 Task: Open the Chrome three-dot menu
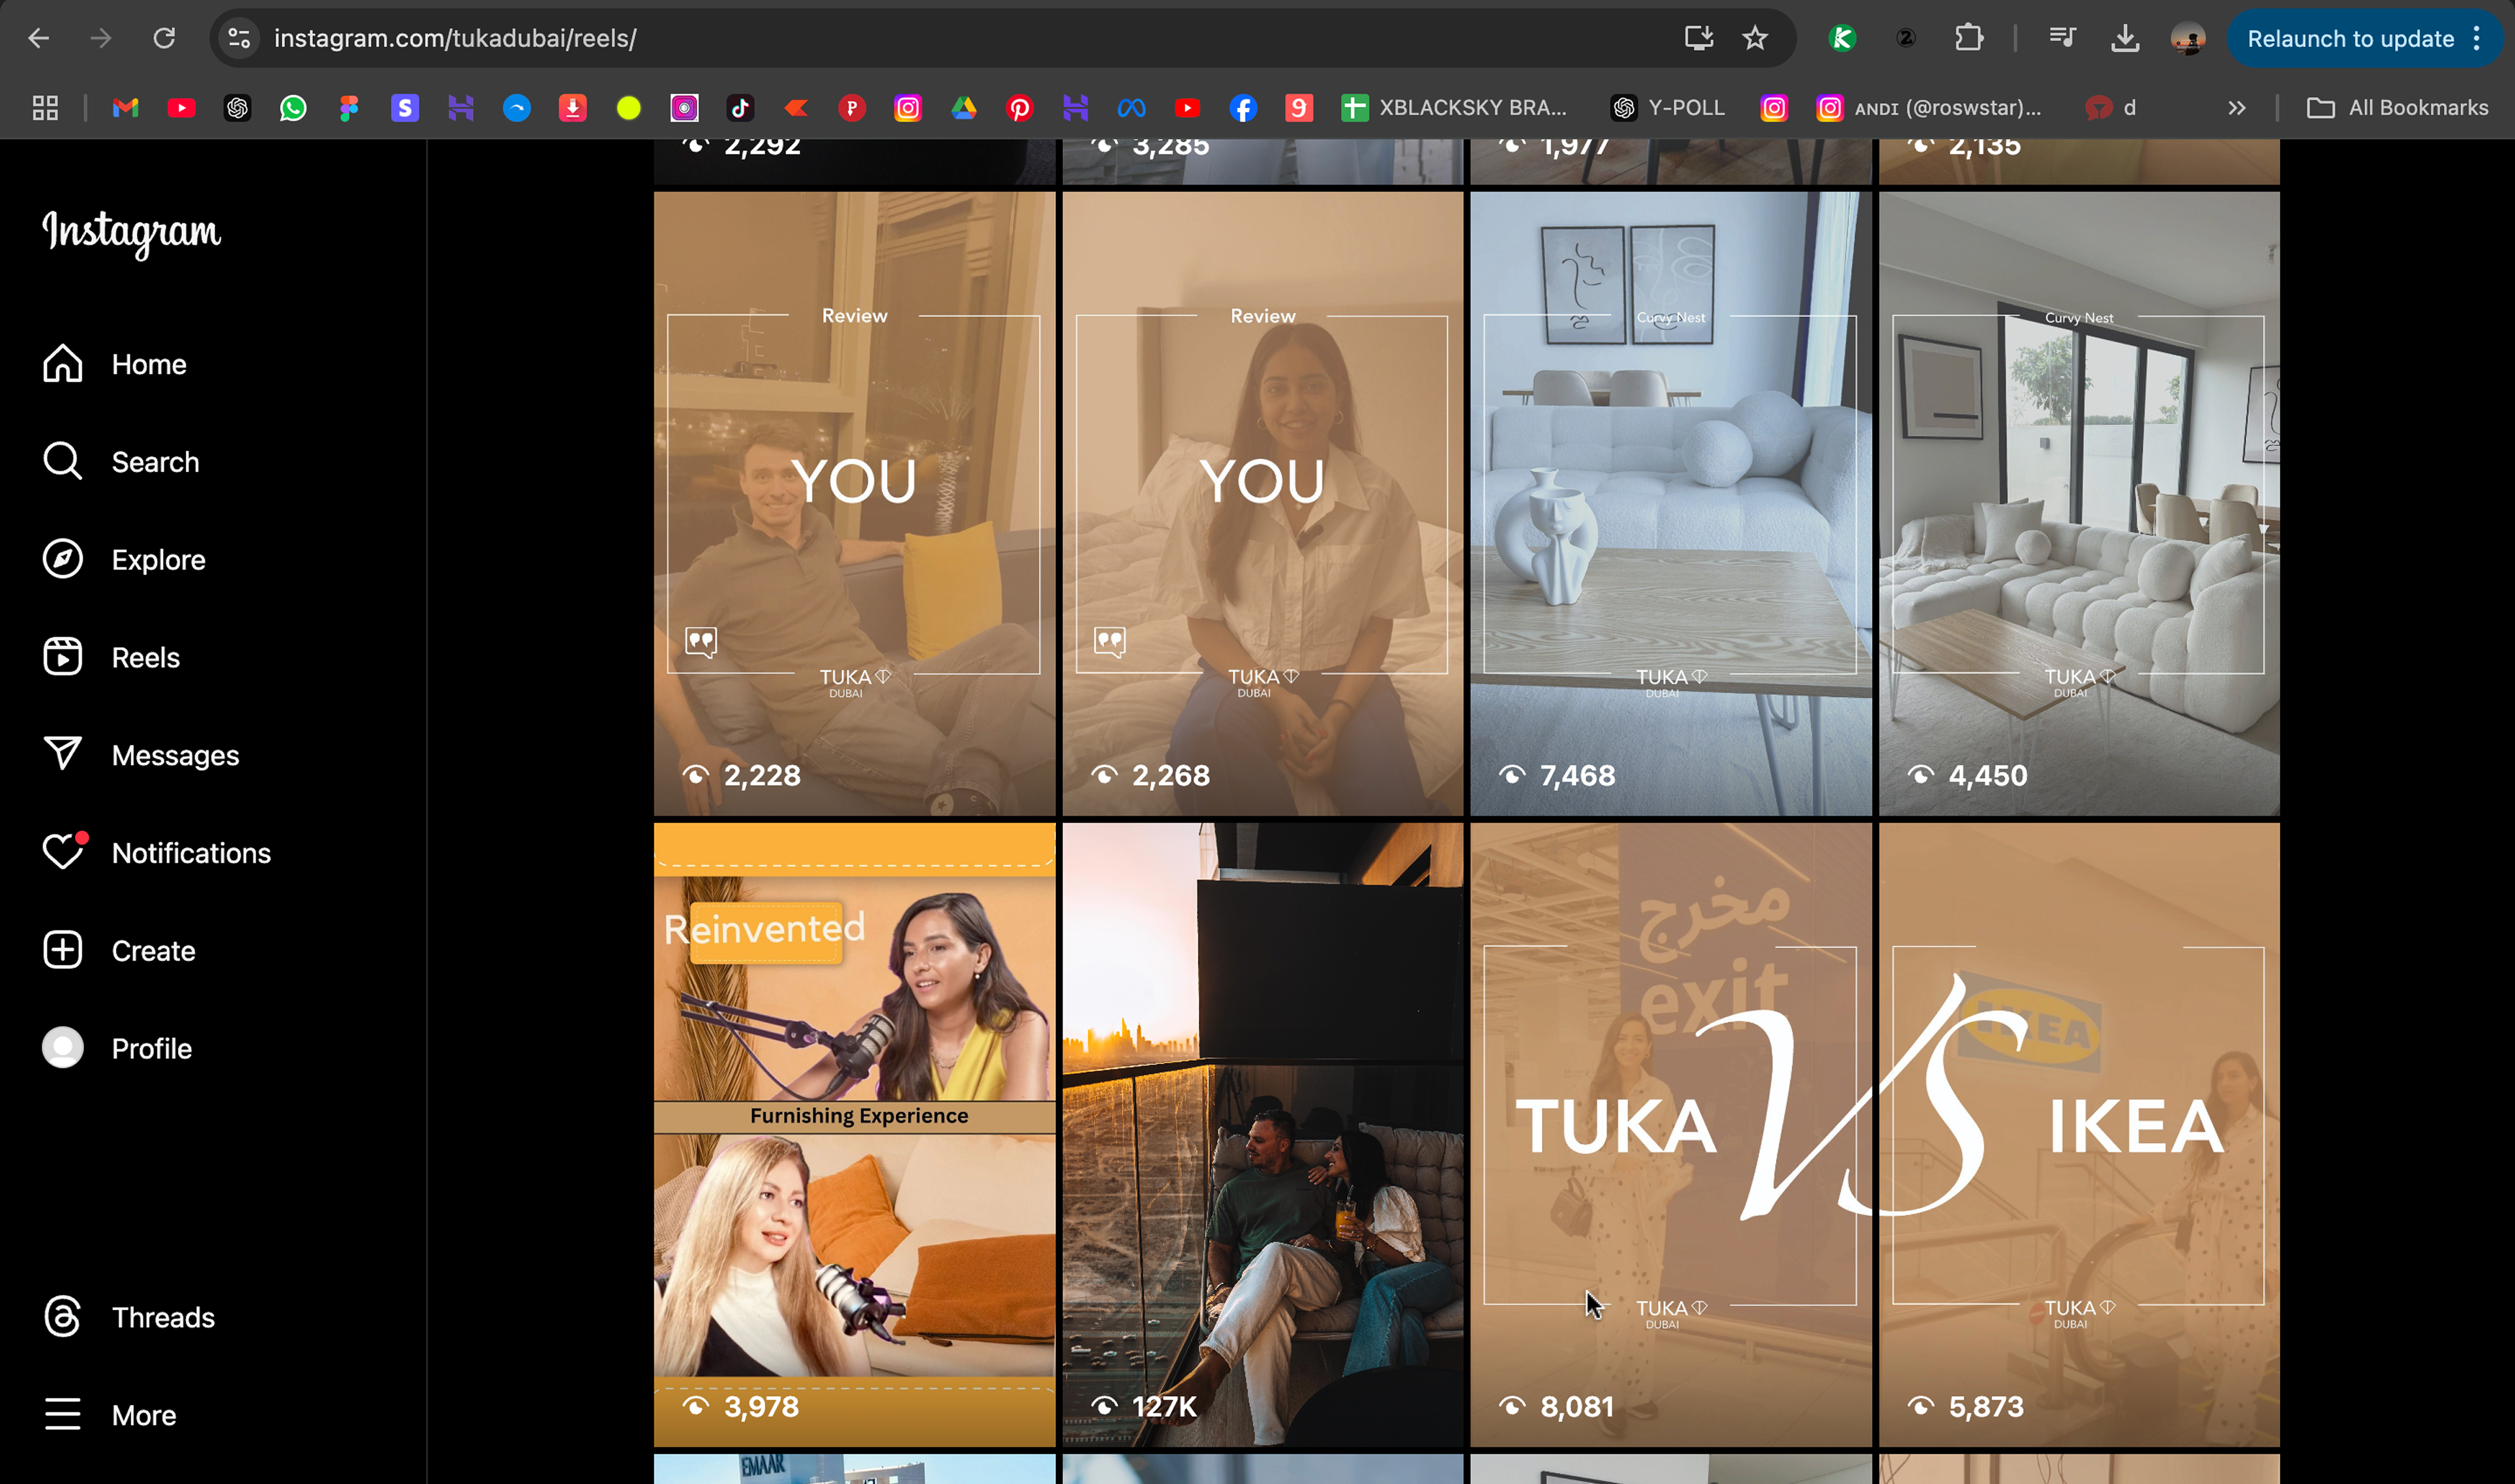[2477, 39]
